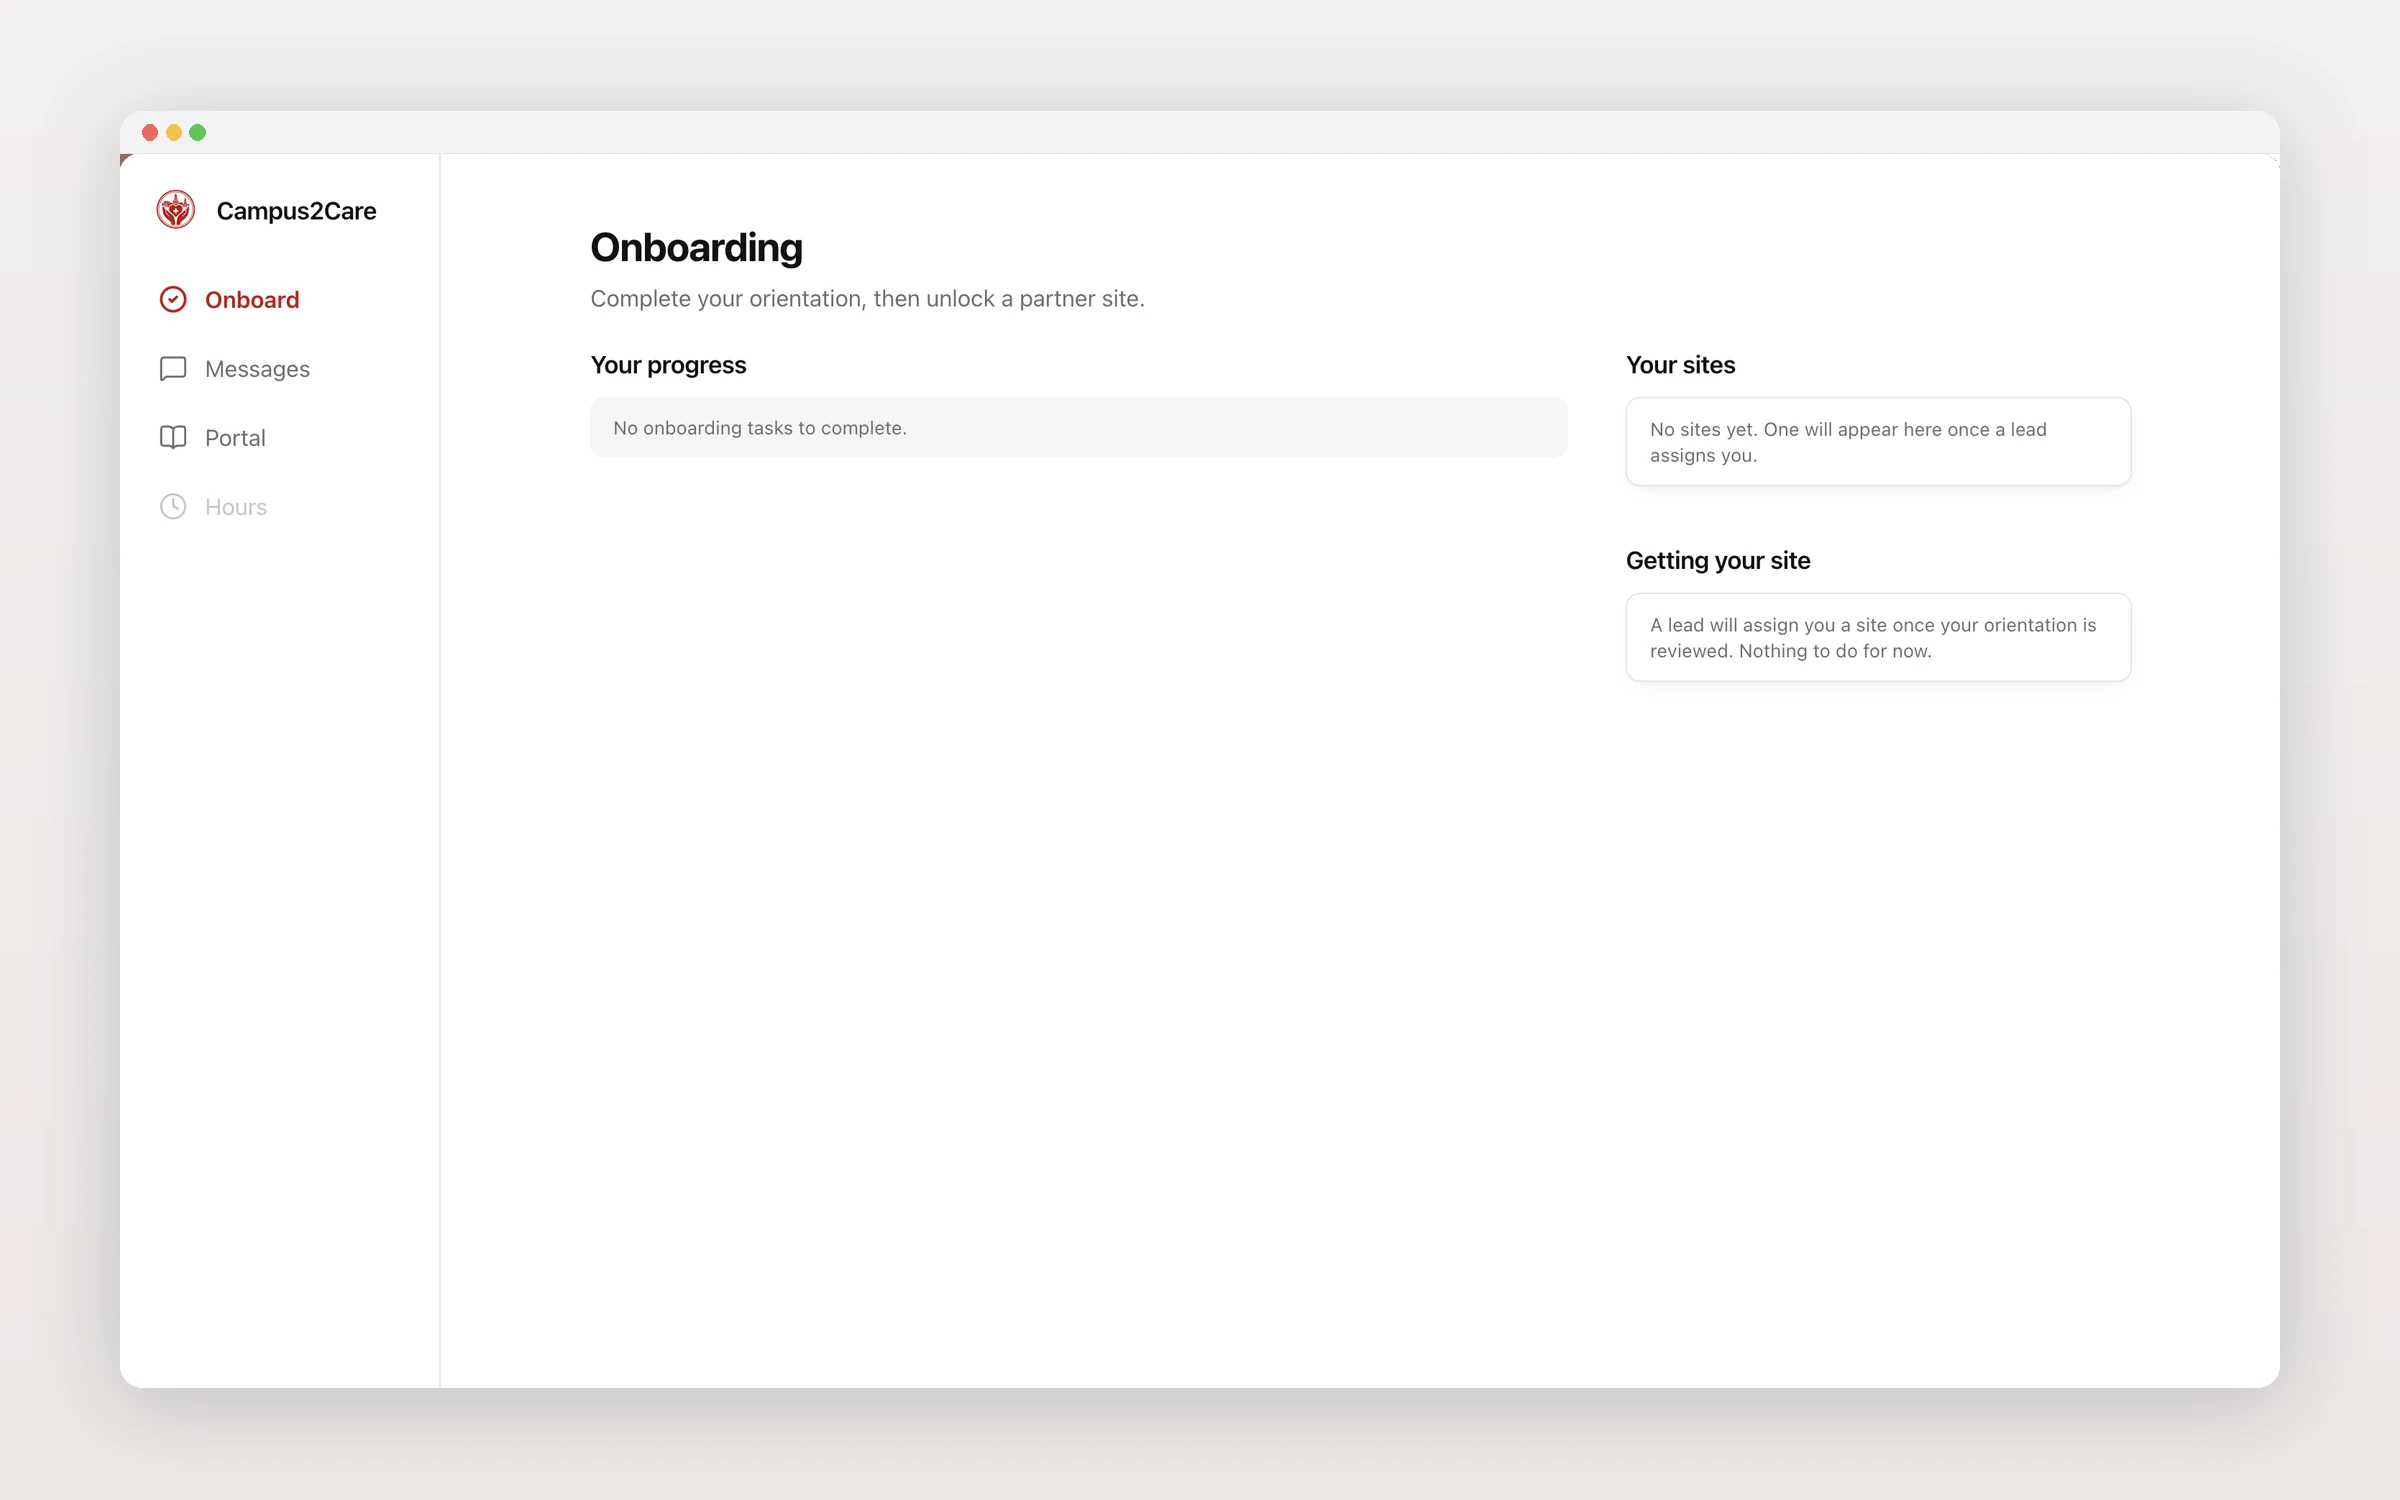
Task: Click the "No sites yet" card
Action: [x=1878, y=442]
